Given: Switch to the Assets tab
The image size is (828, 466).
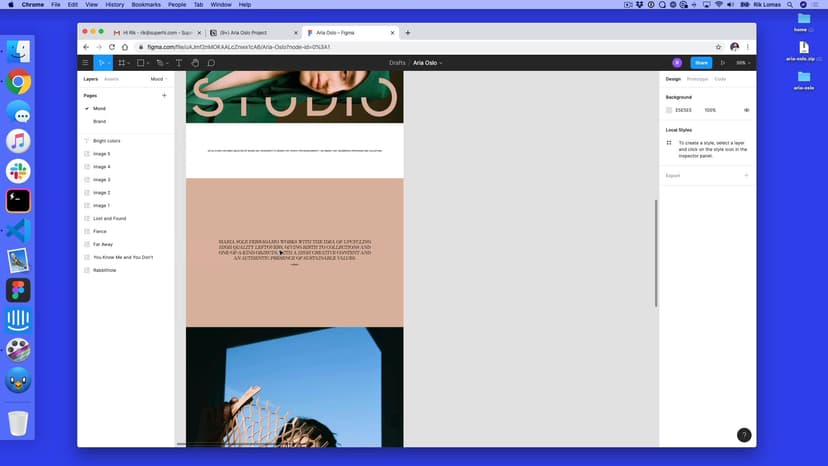Looking at the screenshot, I should pos(111,79).
